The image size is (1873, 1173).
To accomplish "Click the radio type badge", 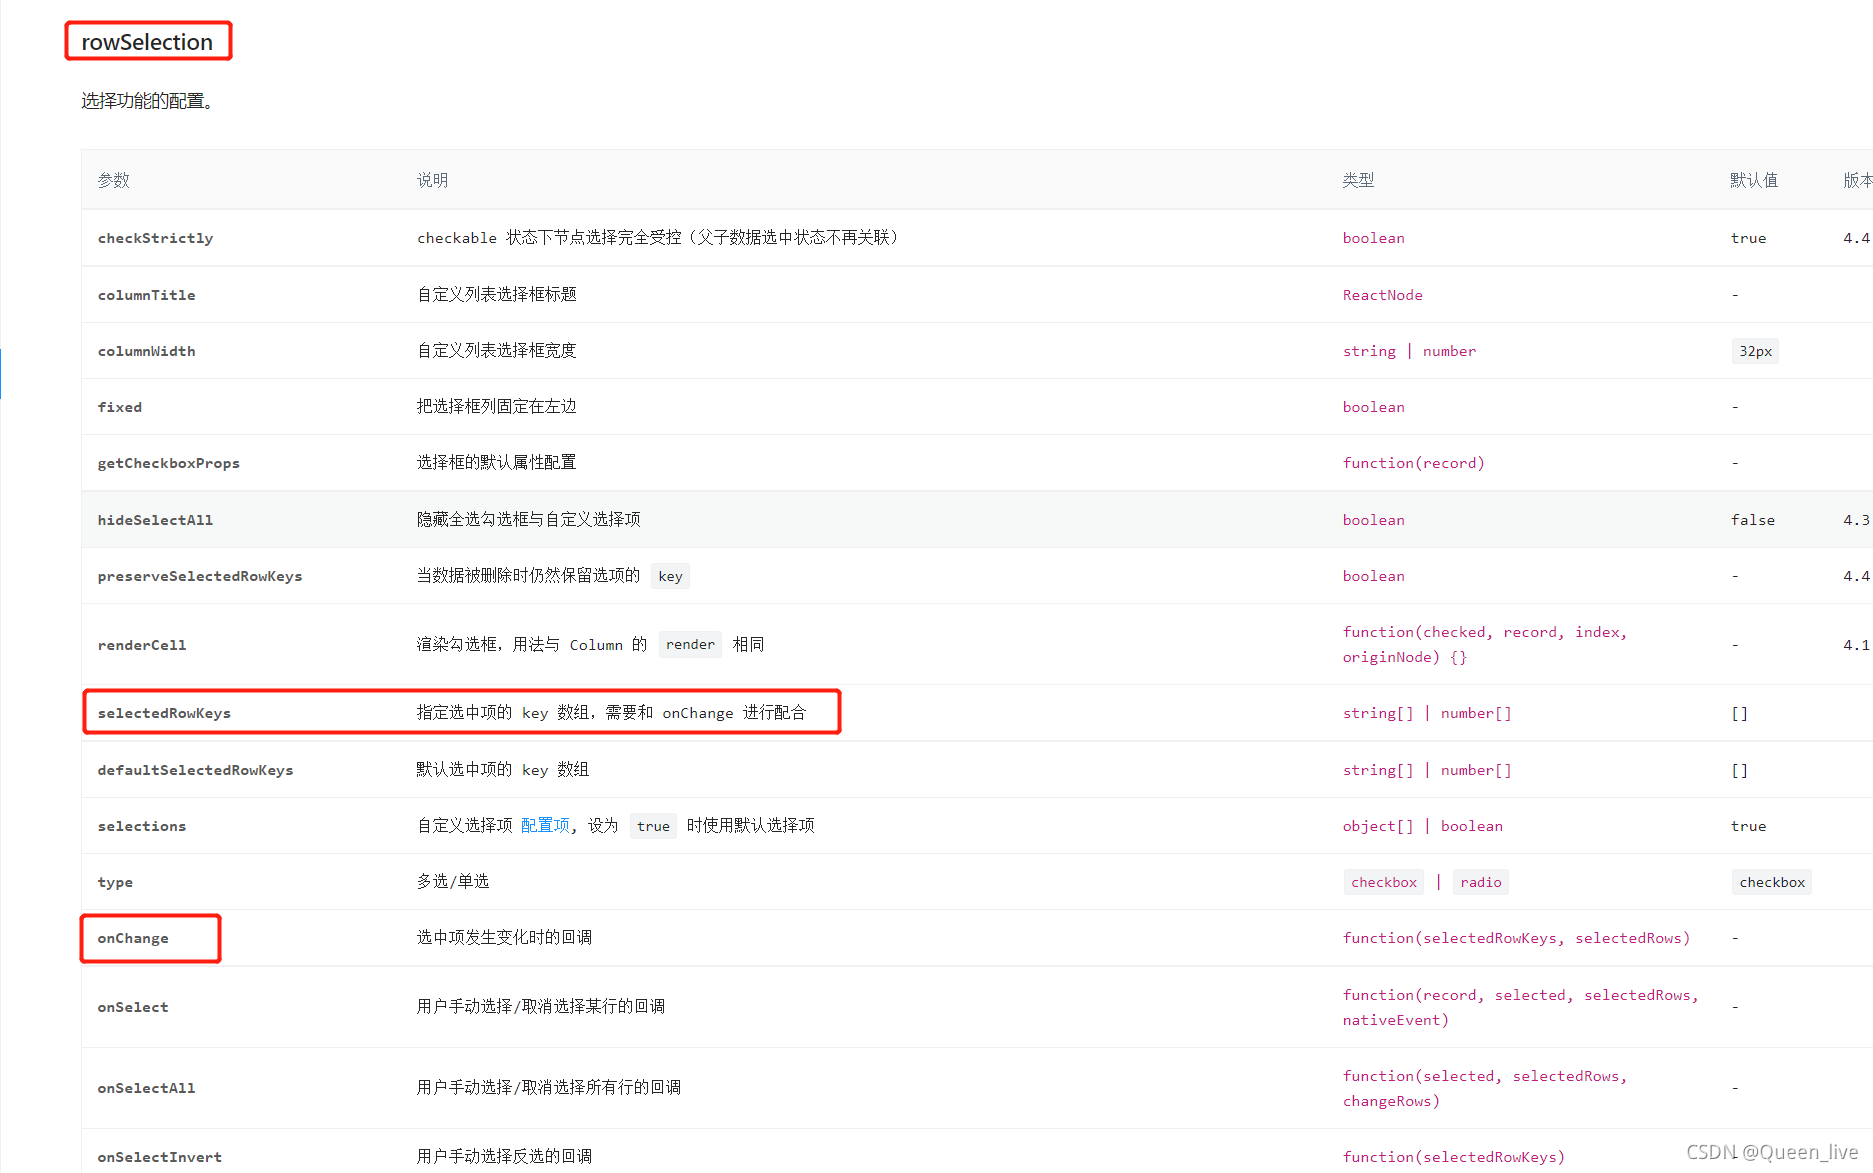I will [x=1481, y=881].
